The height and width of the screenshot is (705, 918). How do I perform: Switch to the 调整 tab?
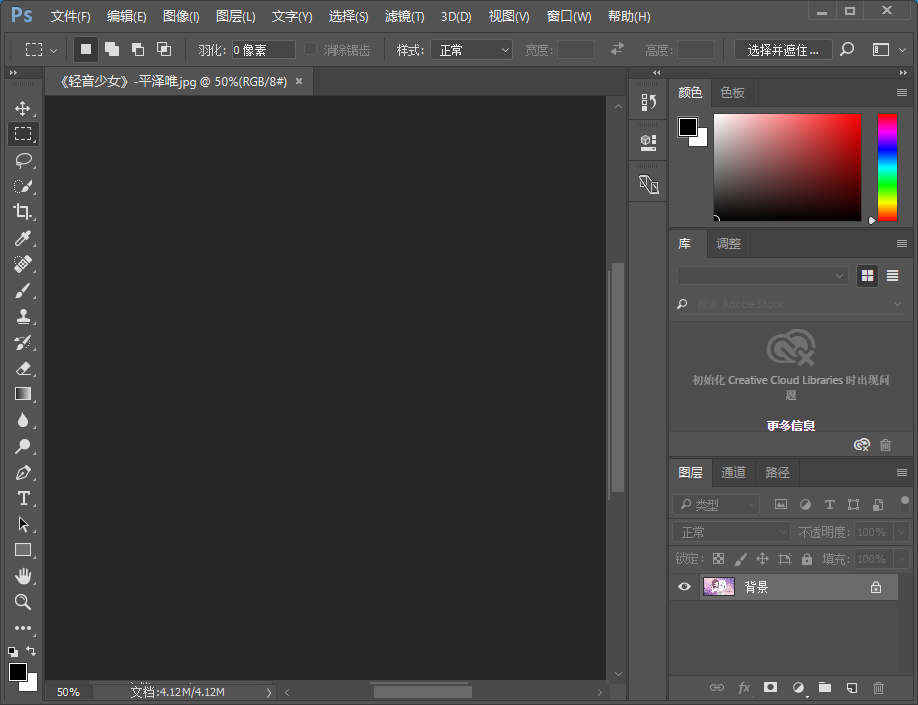(x=728, y=244)
